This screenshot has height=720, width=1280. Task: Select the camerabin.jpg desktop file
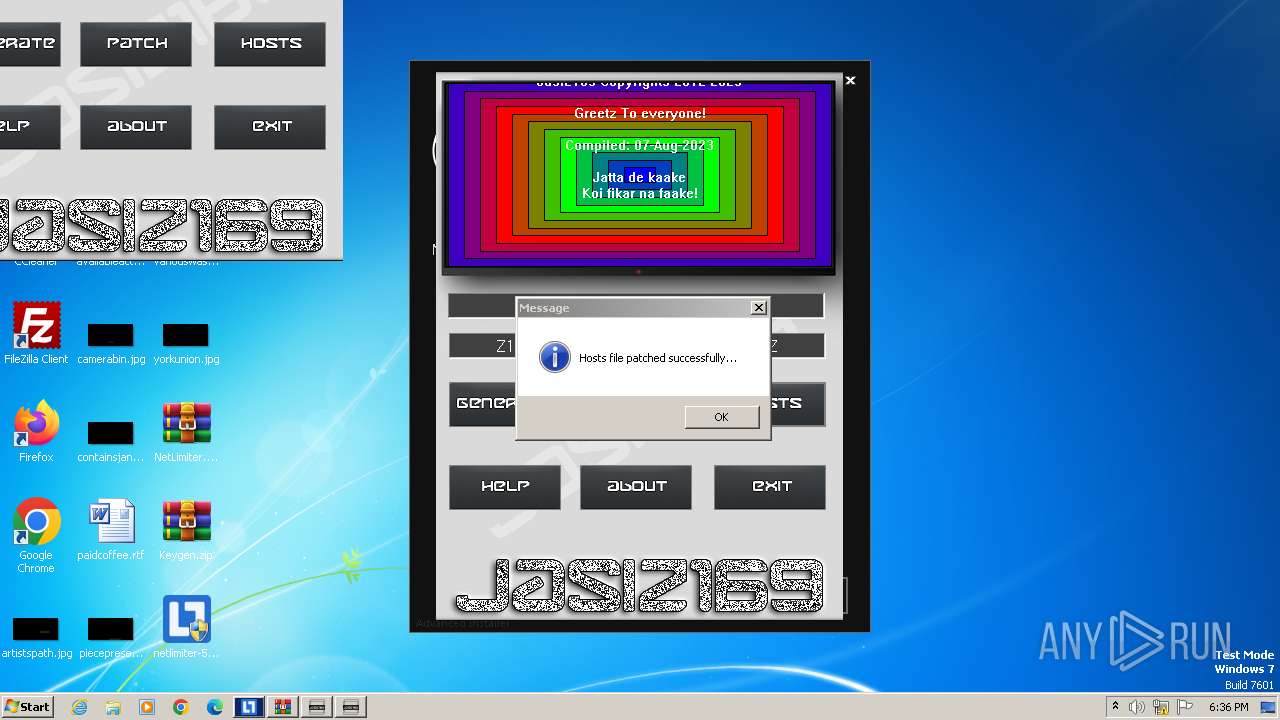tap(111, 342)
